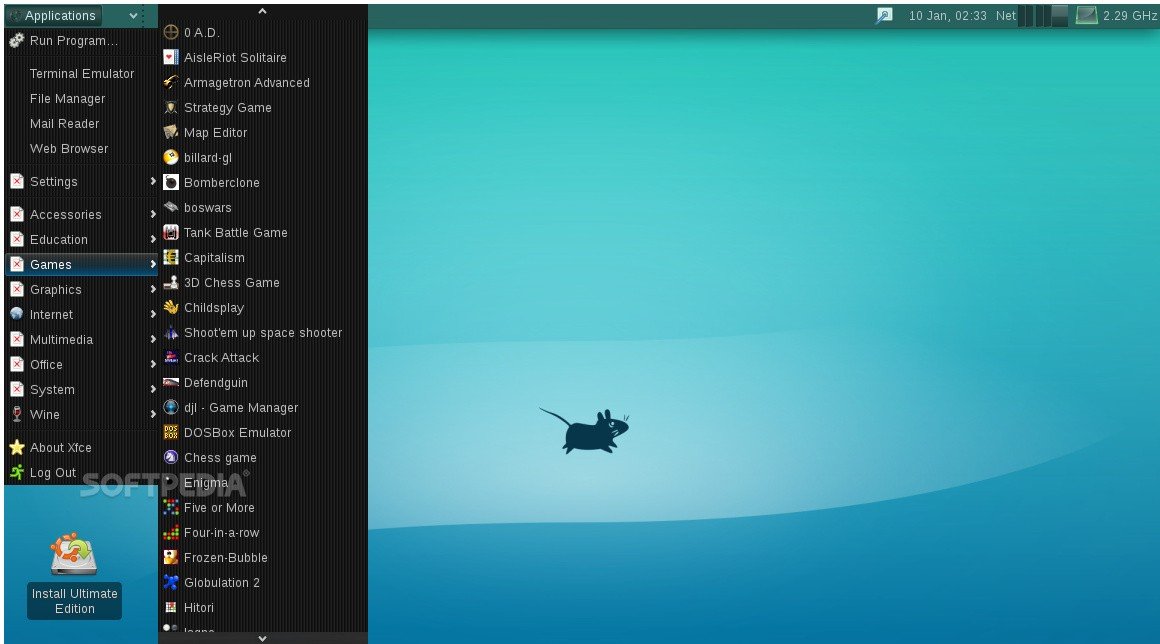Choose the Web Browser menu entry
Viewport: 1160px width, 644px height.
point(69,149)
